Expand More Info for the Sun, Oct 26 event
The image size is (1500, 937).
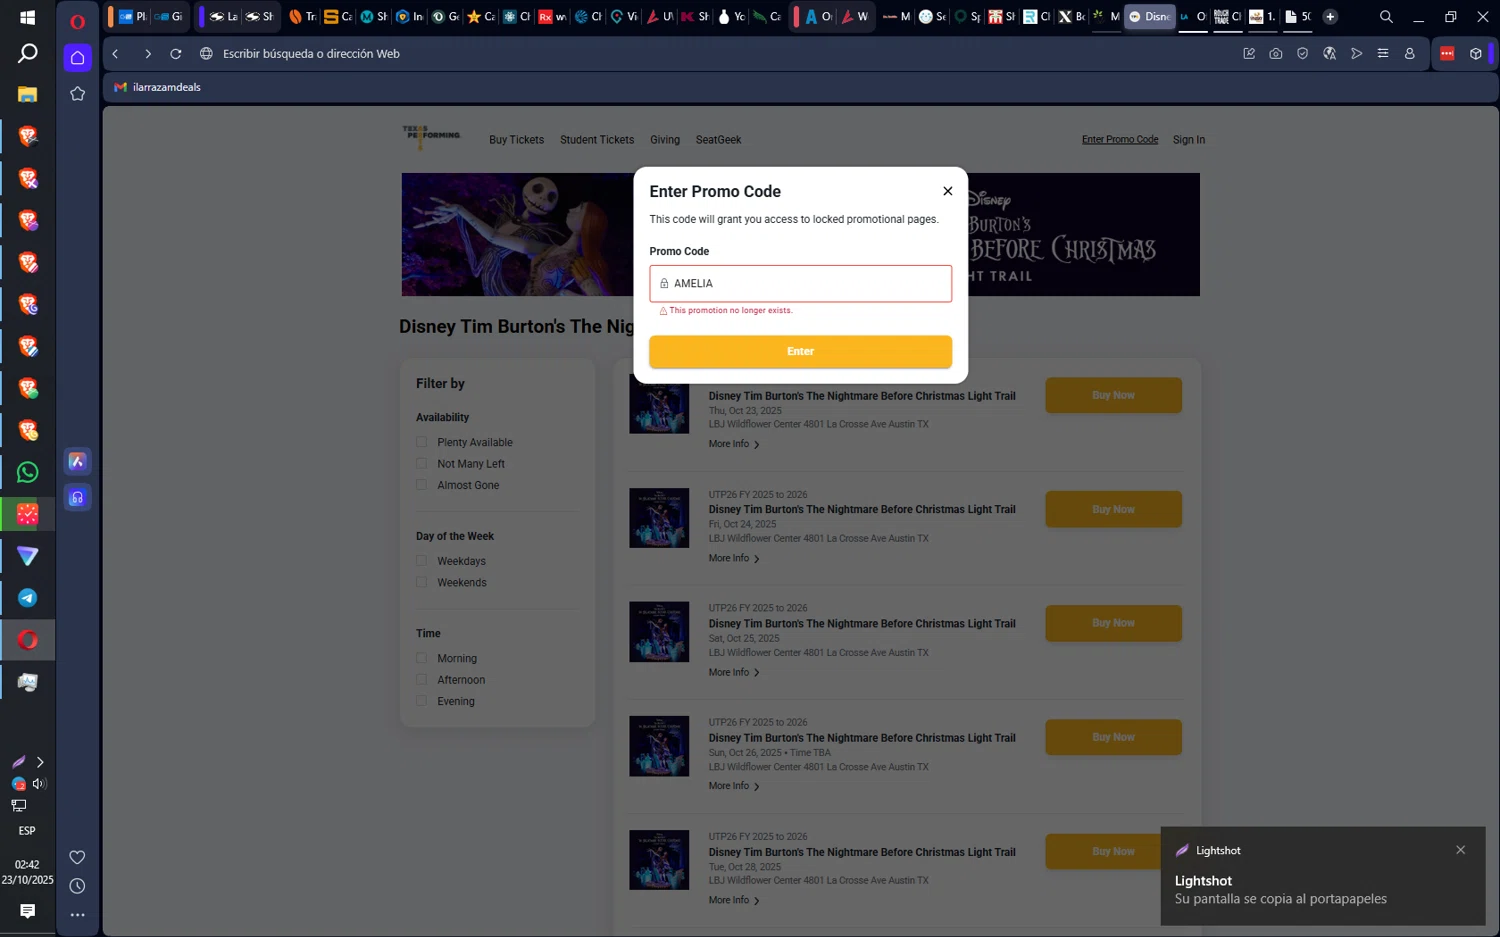[734, 786]
